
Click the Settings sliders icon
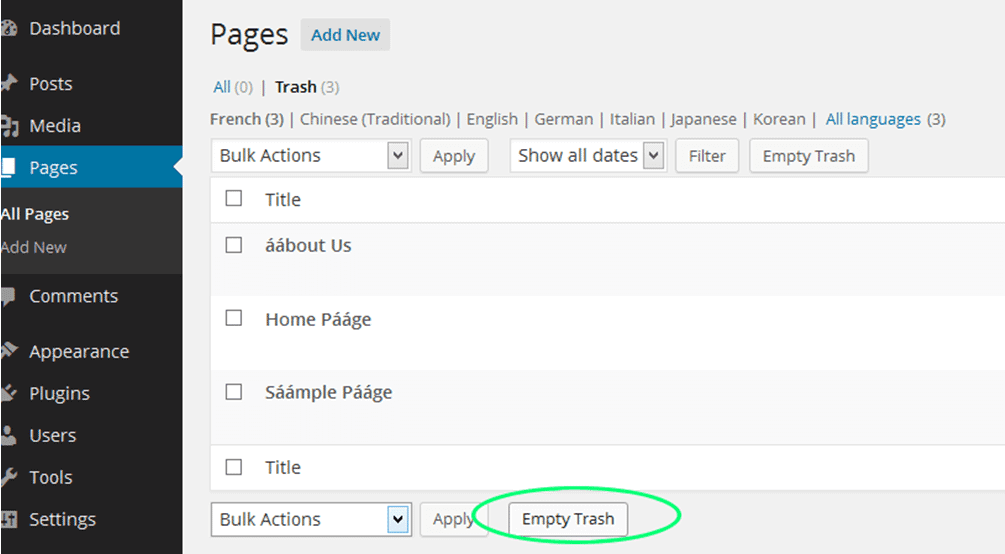[x=8, y=519]
